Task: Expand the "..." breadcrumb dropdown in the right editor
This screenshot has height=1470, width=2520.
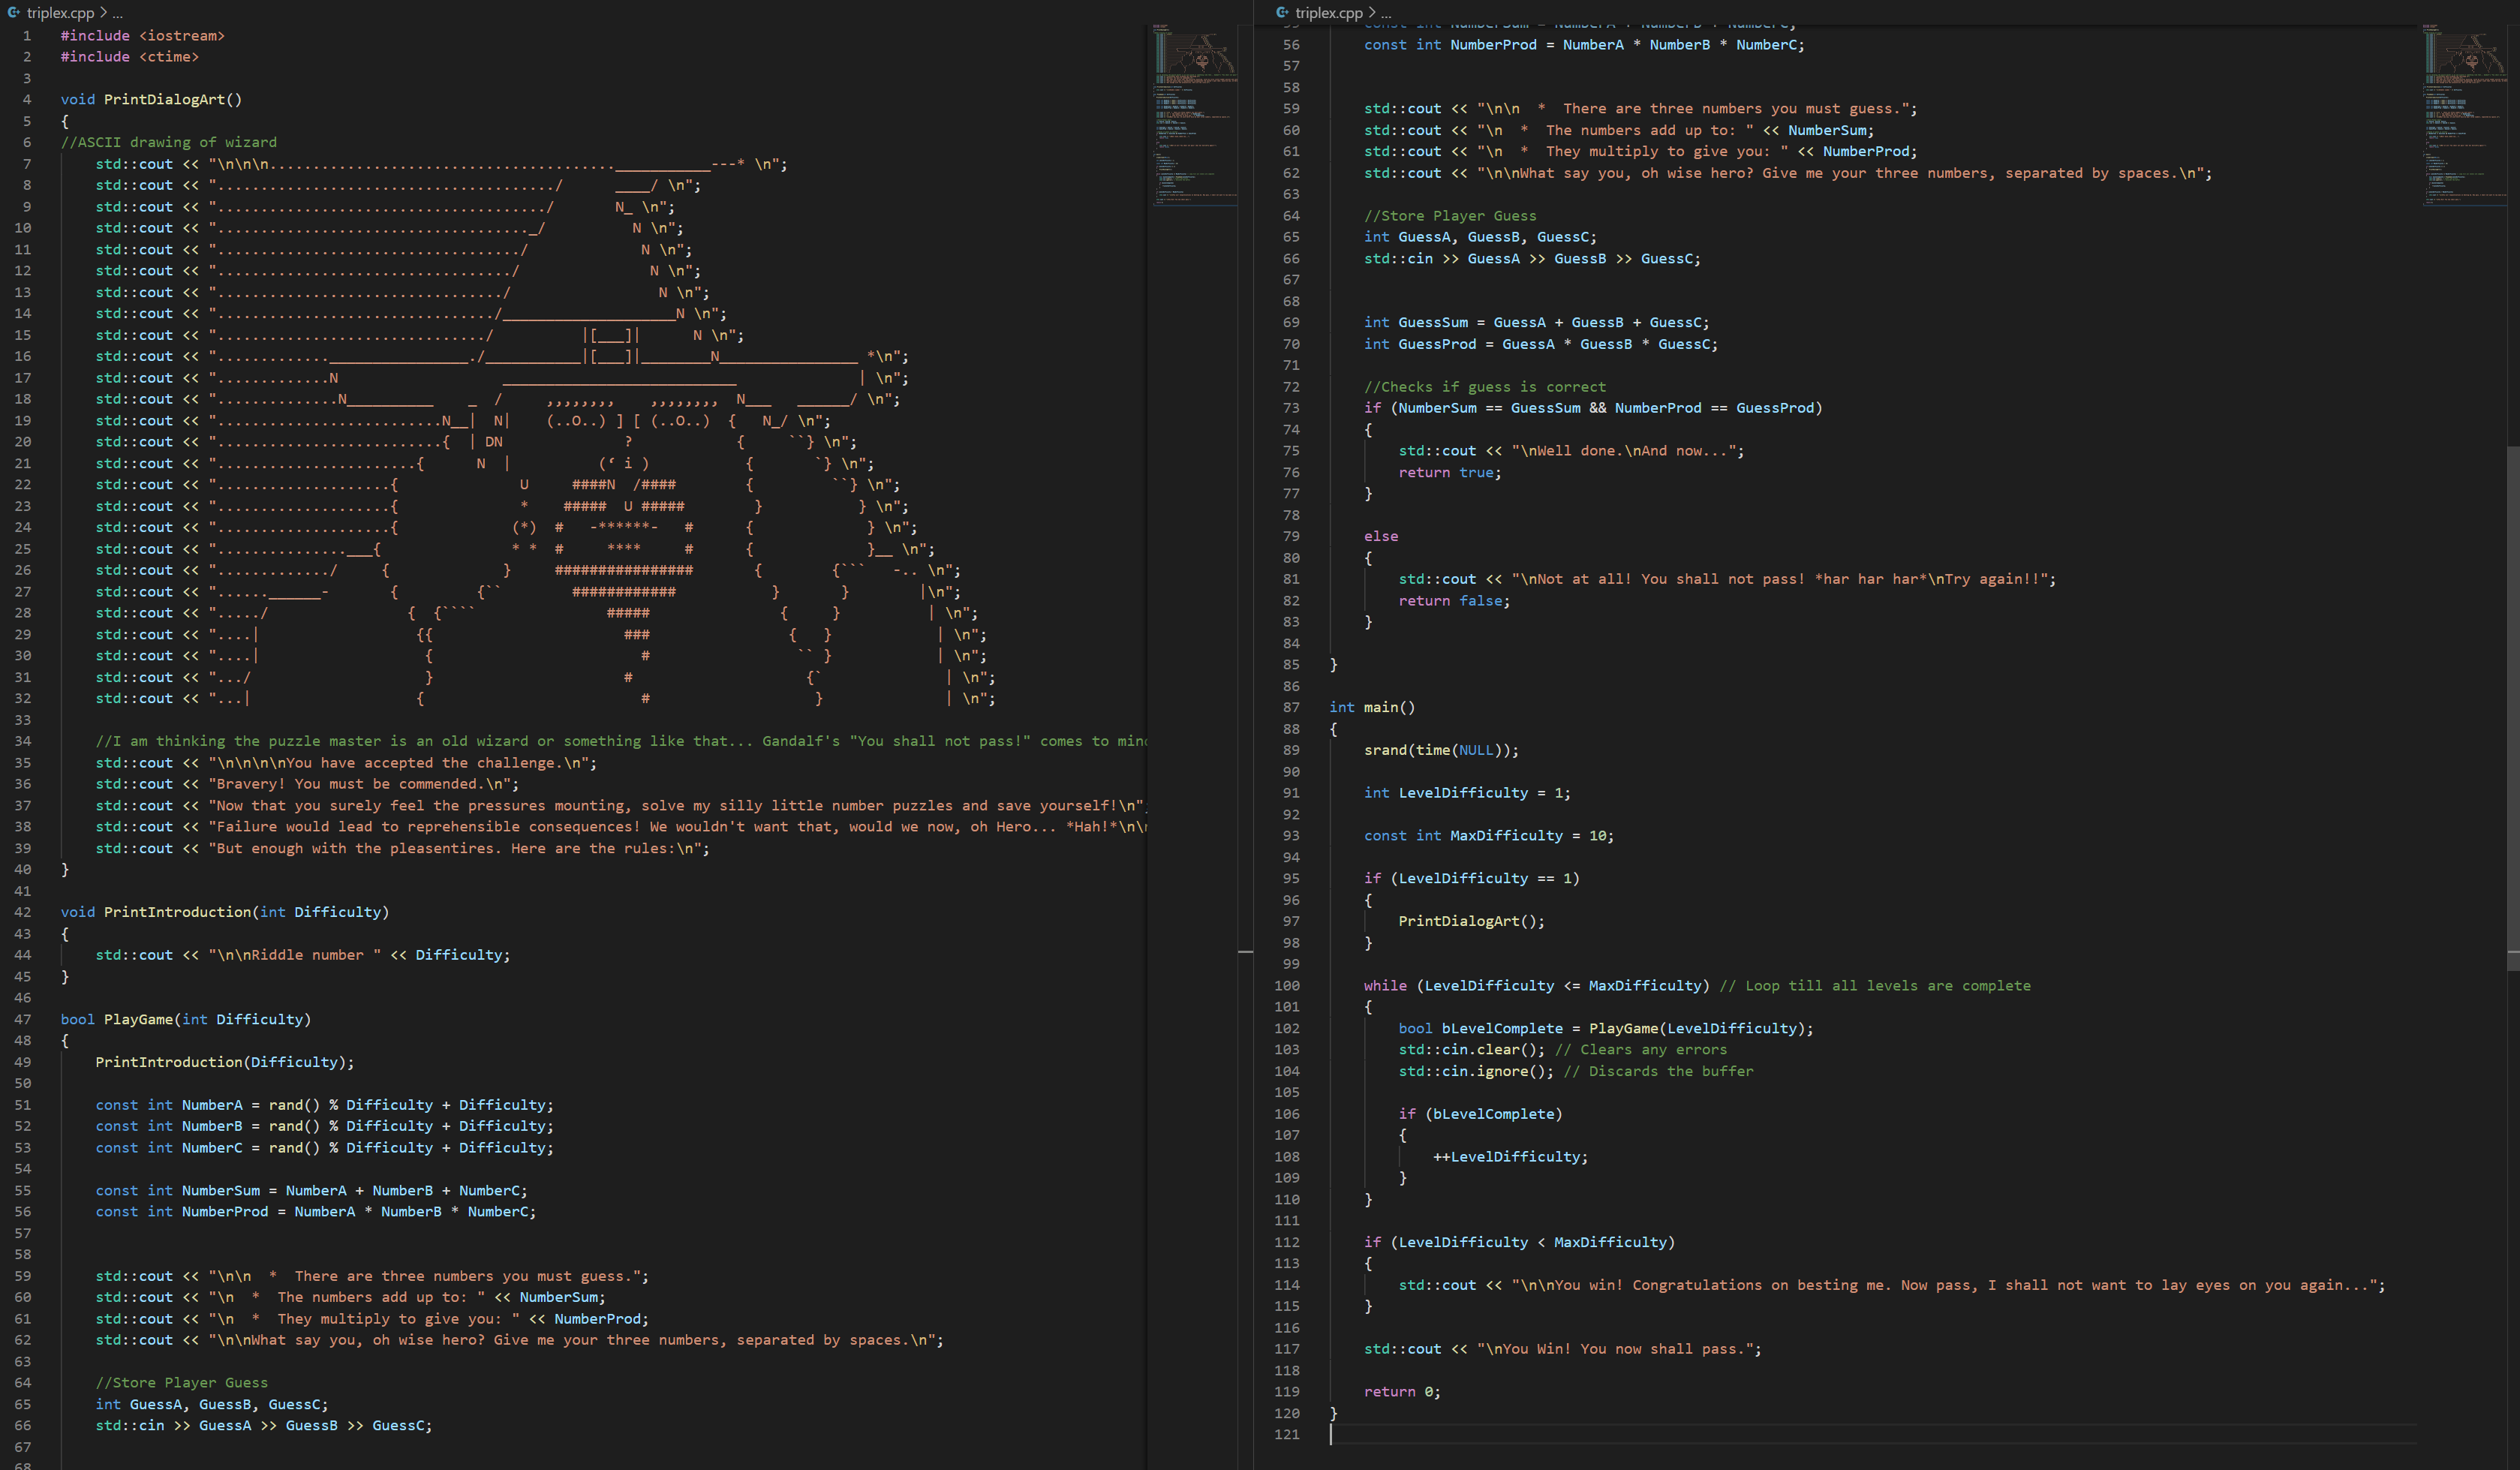Action: pyautogui.click(x=1386, y=13)
